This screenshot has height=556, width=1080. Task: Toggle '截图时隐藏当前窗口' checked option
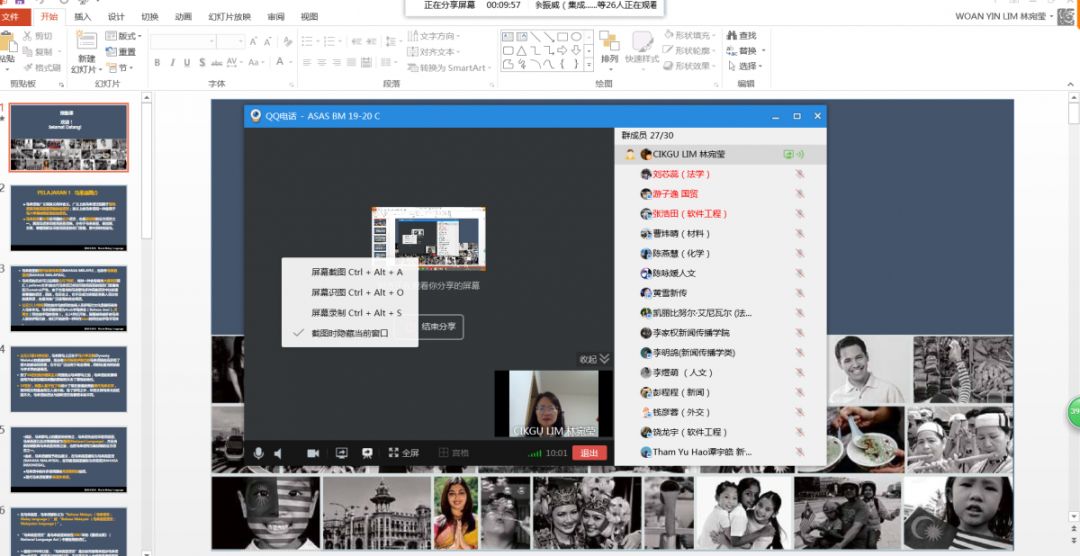tap(349, 333)
